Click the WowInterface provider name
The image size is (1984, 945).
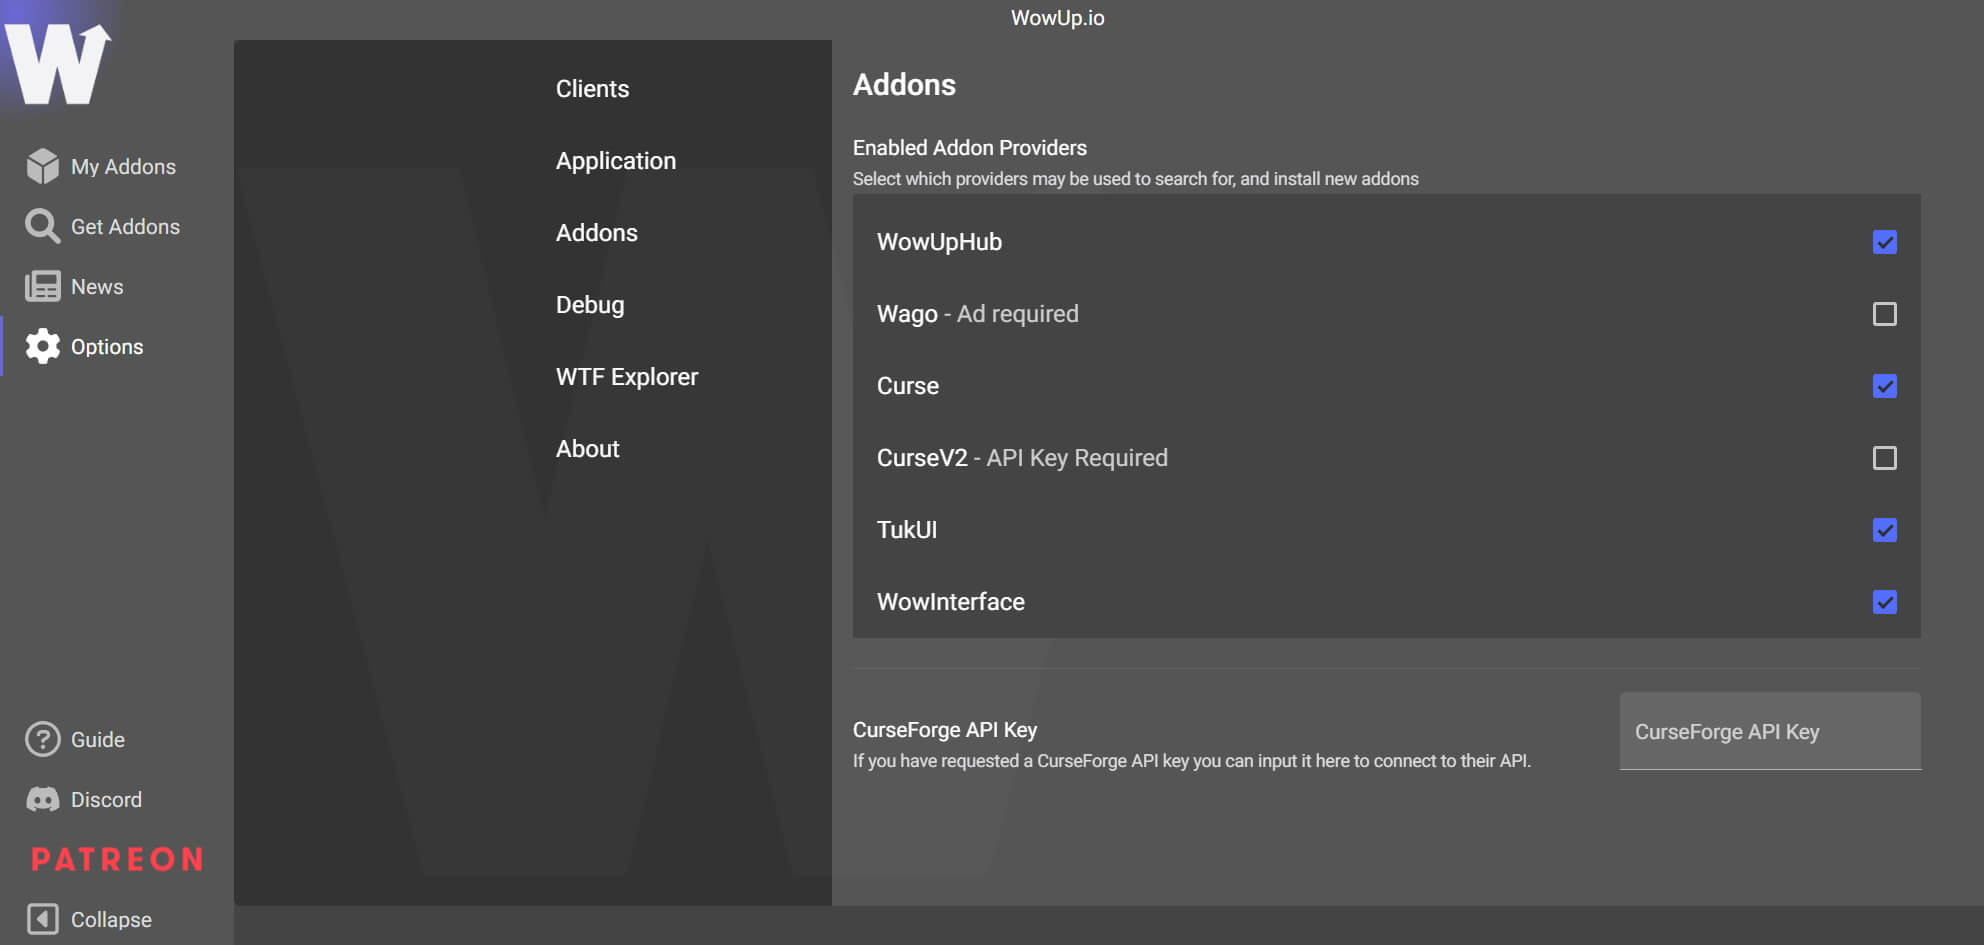pos(951,602)
